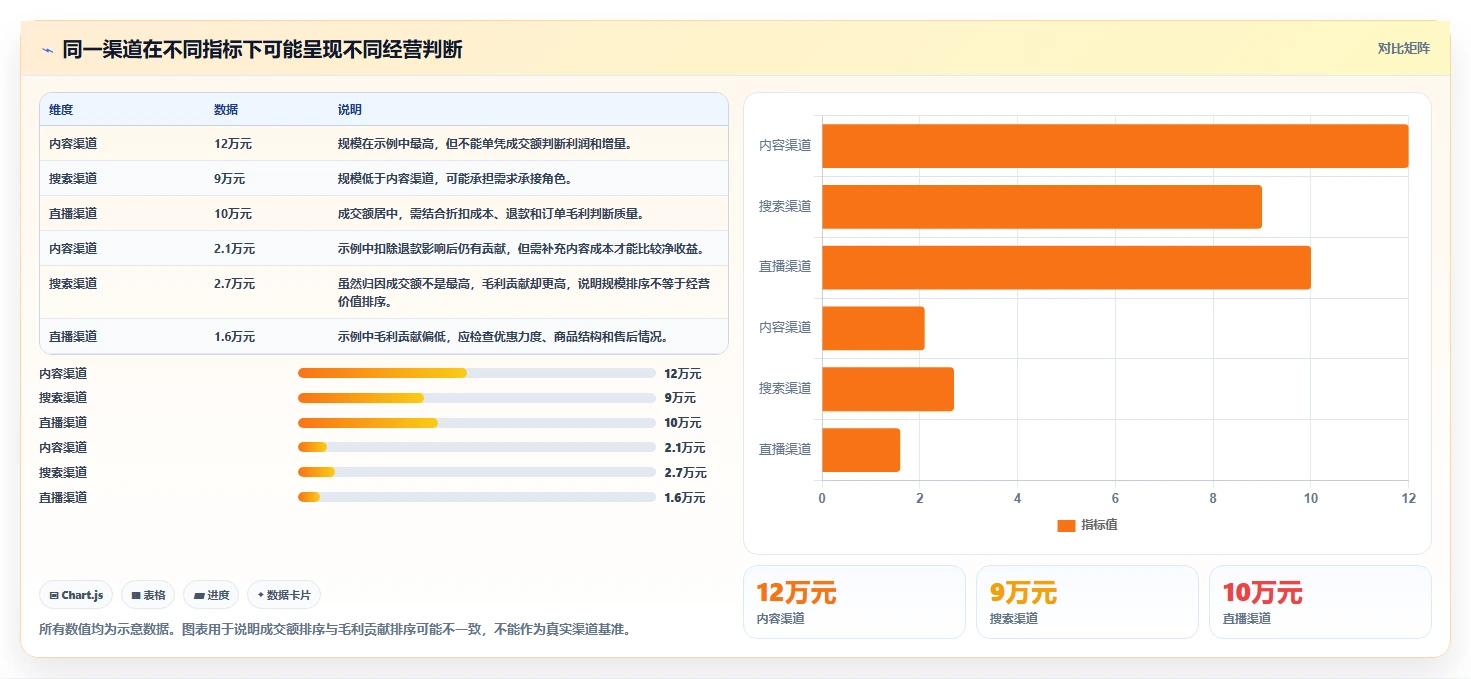The height and width of the screenshot is (679, 1471).
Task: Click the lightning icon beside the card title
Action: point(47,49)
